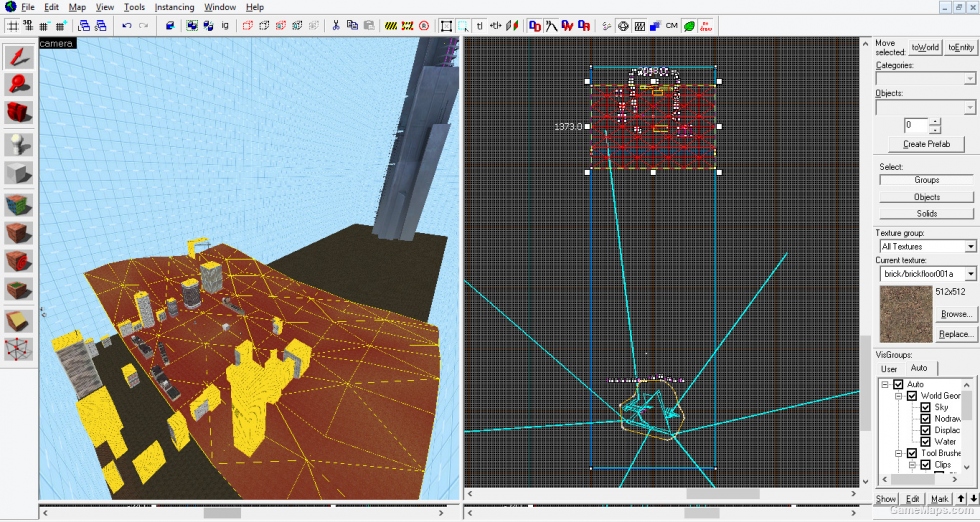
Task: Click the Browse... texture button
Action: pyautogui.click(x=956, y=314)
